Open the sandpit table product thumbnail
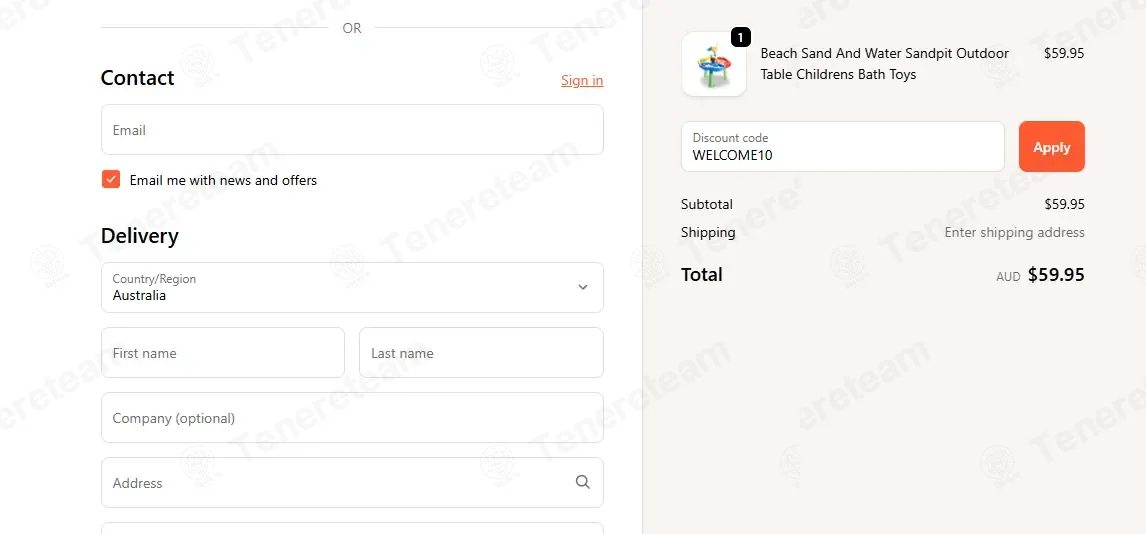The image size is (1146, 534). [x=713, y=64]
